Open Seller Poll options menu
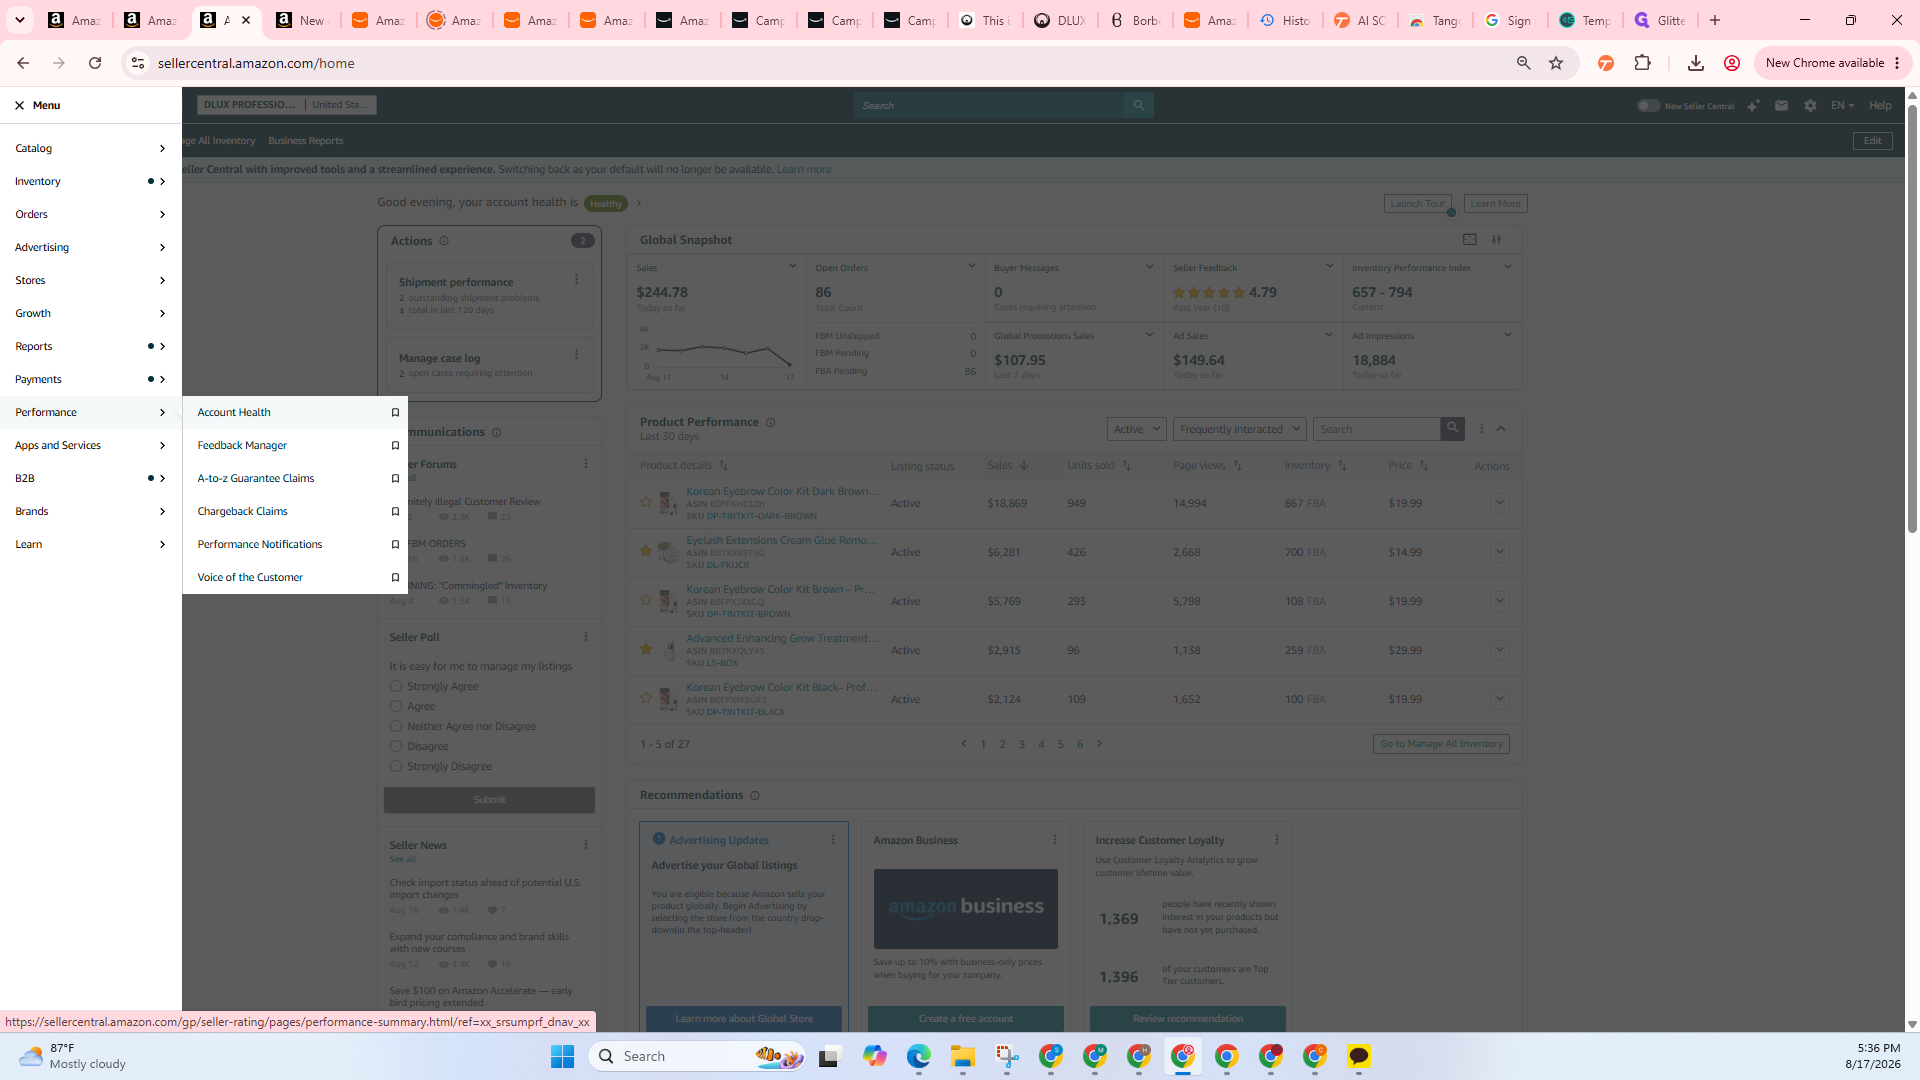Image resolution: width=1920 pixels, height=1080 pixels. point(586,637)
